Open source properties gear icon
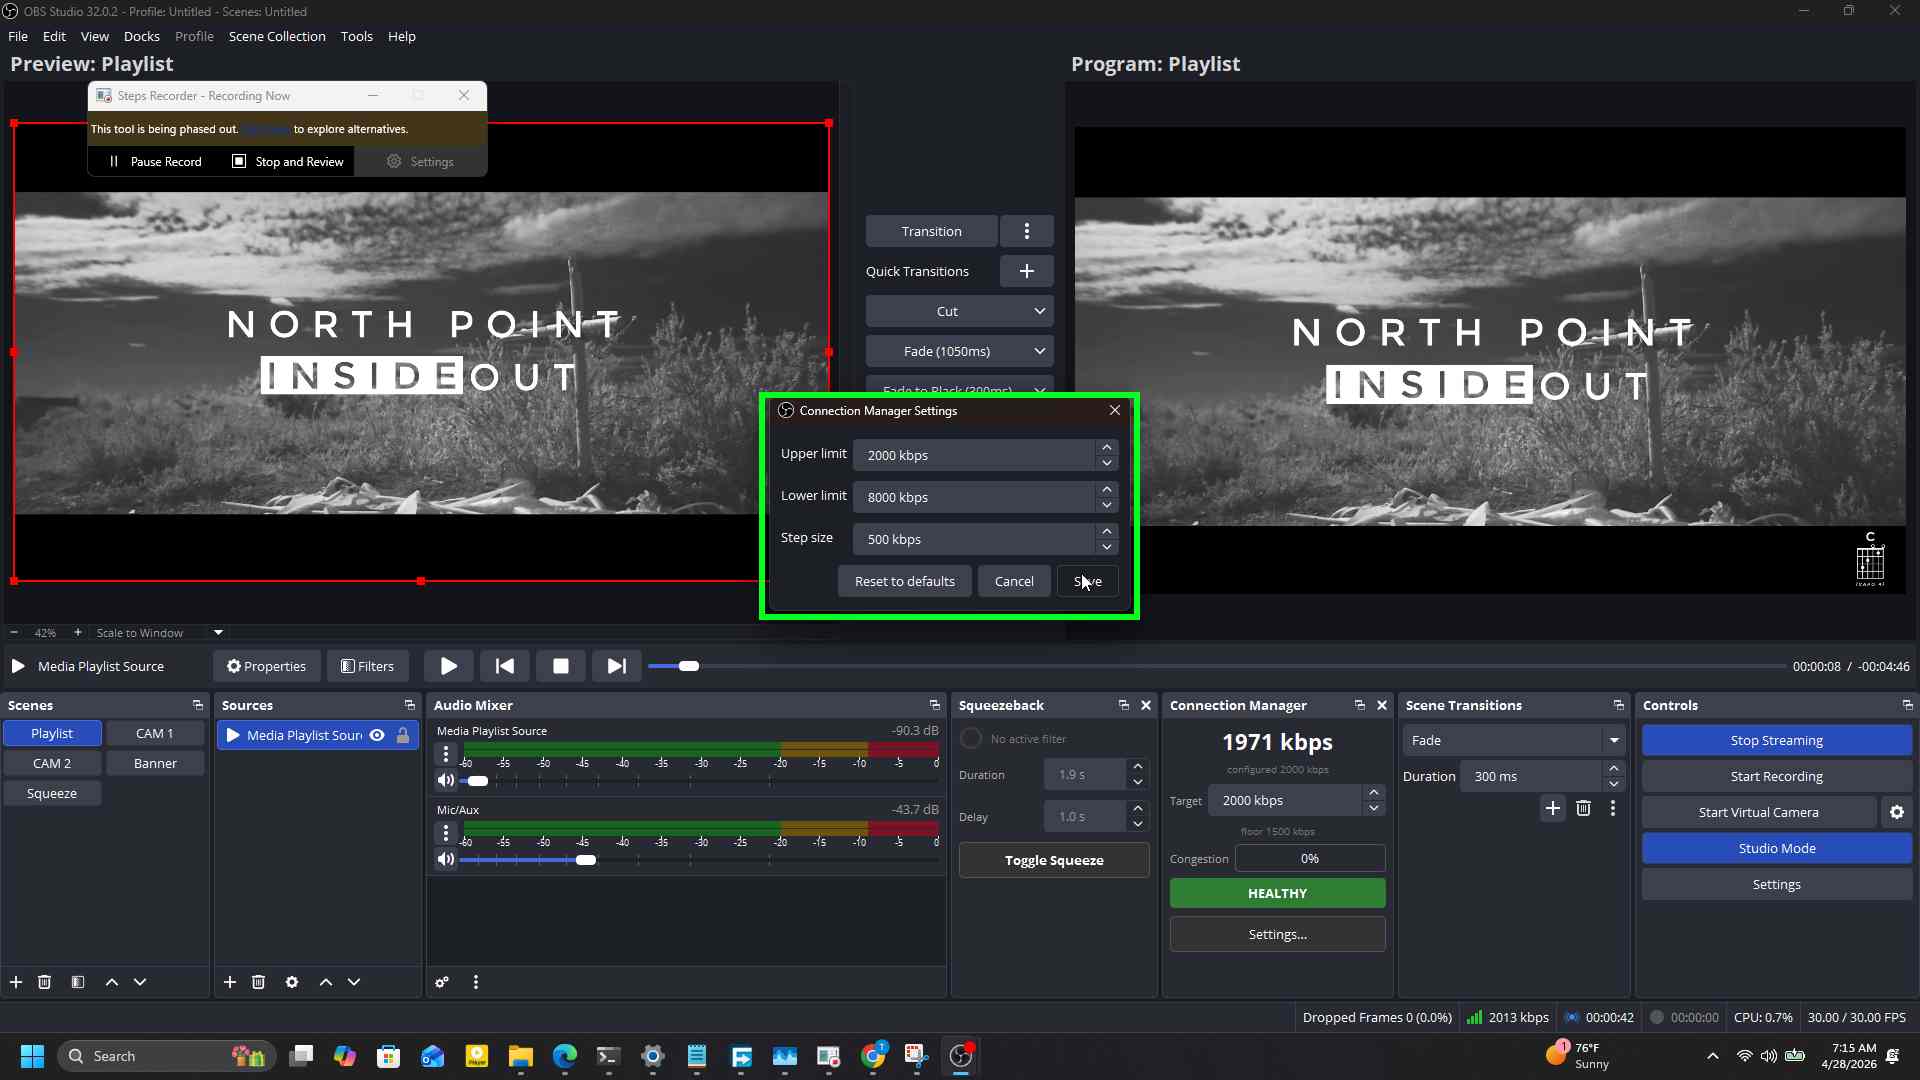Image resolution: width=1920 pixels, height=1080 pixels. point(292,982)
